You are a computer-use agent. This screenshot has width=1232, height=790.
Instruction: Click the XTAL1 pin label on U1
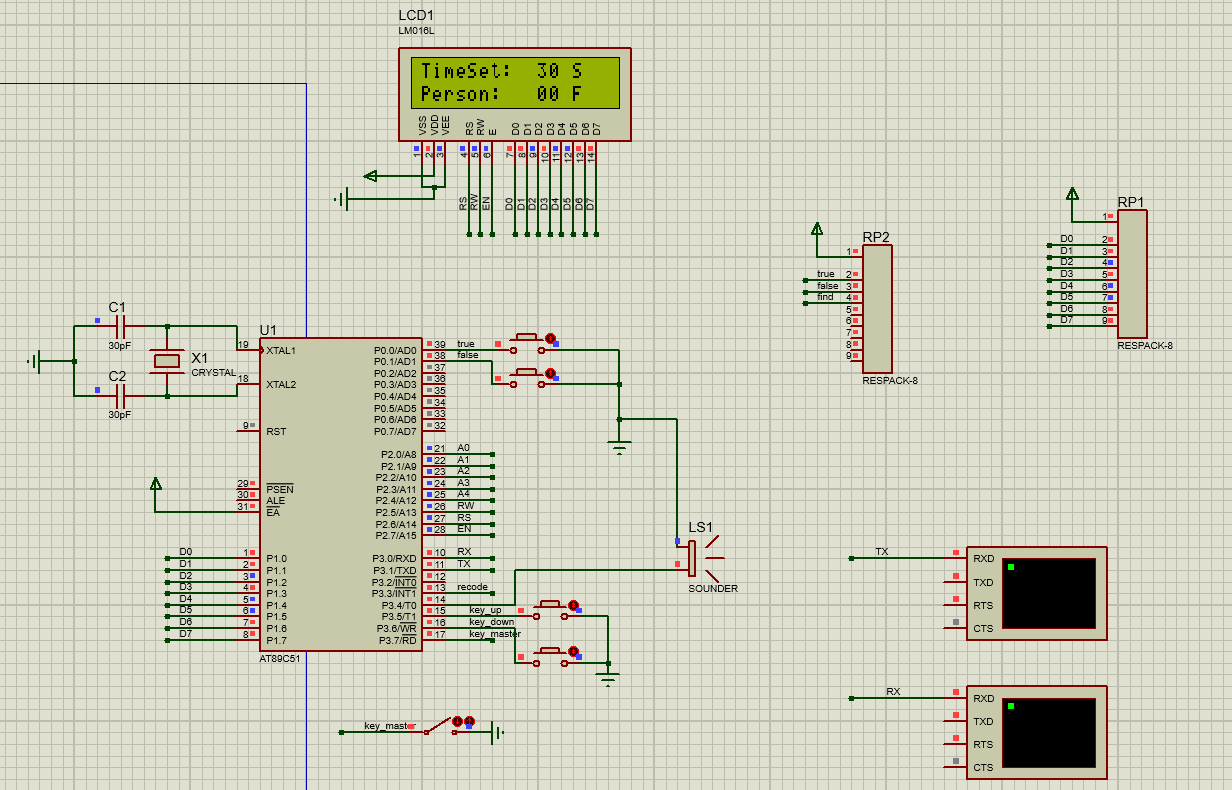coord(281,351)
